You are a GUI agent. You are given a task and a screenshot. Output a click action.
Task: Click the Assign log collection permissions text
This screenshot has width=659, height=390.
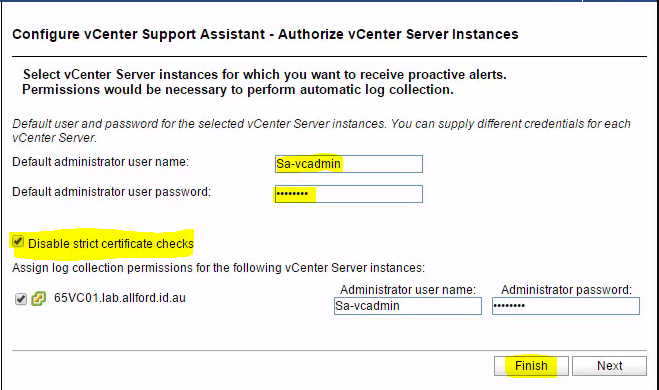(x=219, y=268)
